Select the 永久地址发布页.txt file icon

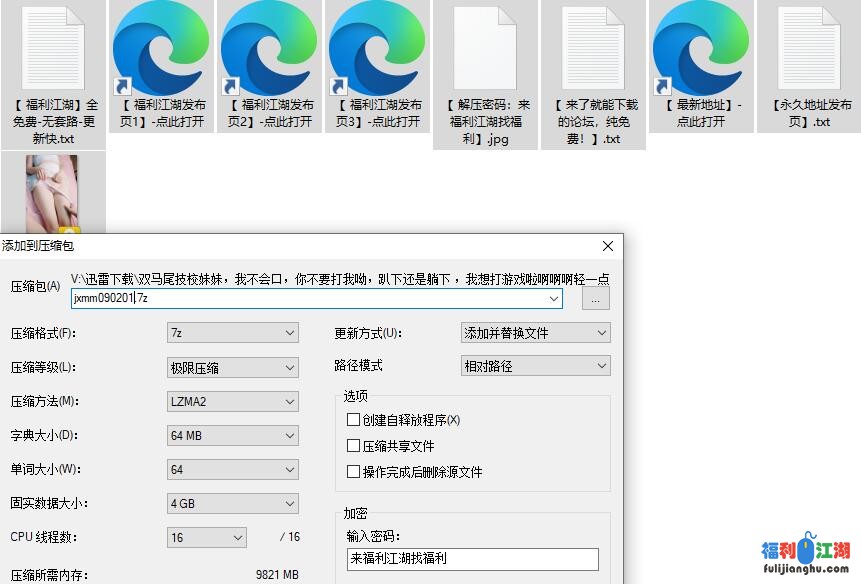pyautogui.click(x=808, y=50)
